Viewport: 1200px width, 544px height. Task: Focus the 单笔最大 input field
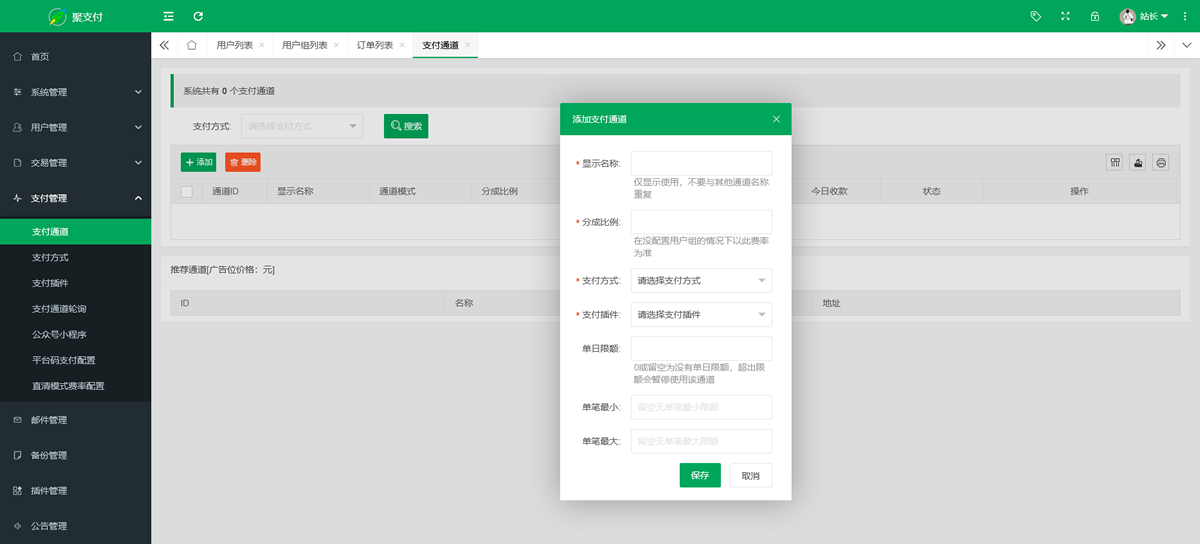coord(701,441)
